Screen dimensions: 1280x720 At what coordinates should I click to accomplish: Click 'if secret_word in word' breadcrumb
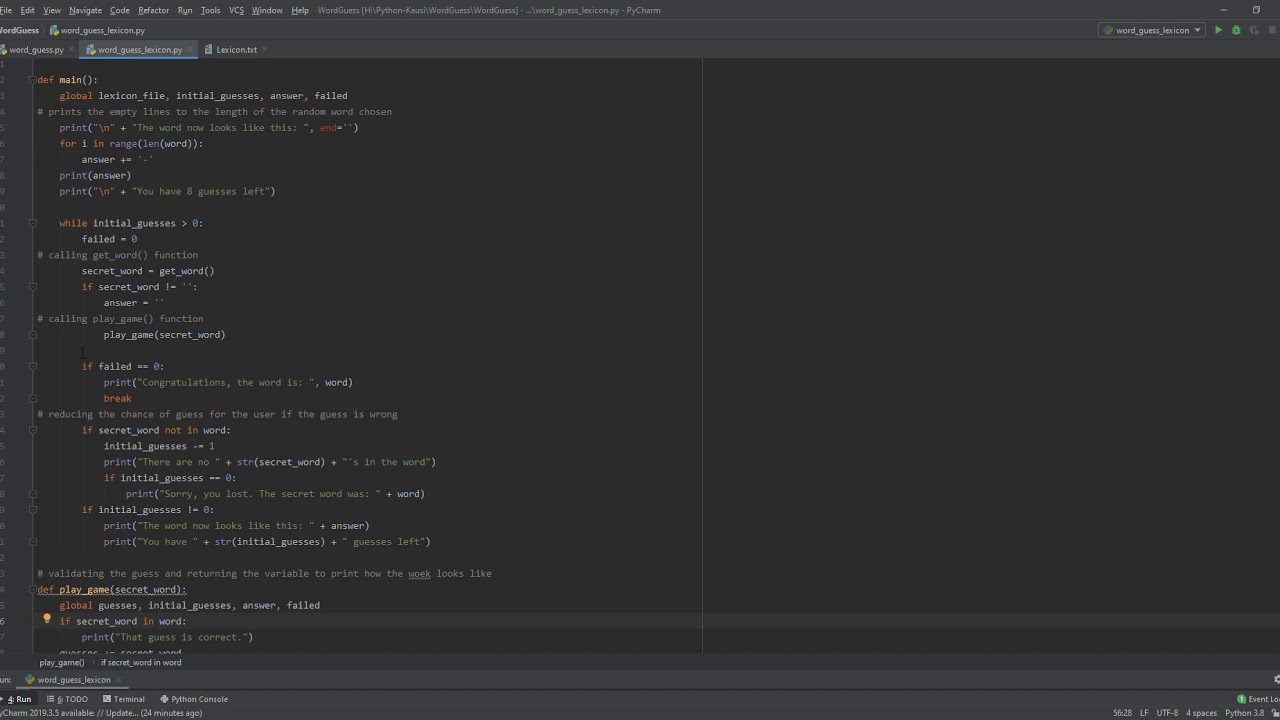141,662
